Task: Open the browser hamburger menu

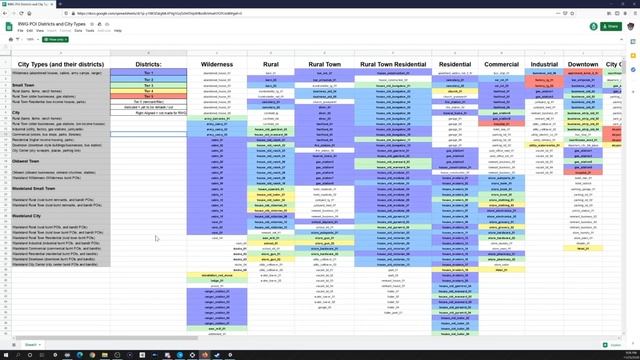Action: pos(635,13)
